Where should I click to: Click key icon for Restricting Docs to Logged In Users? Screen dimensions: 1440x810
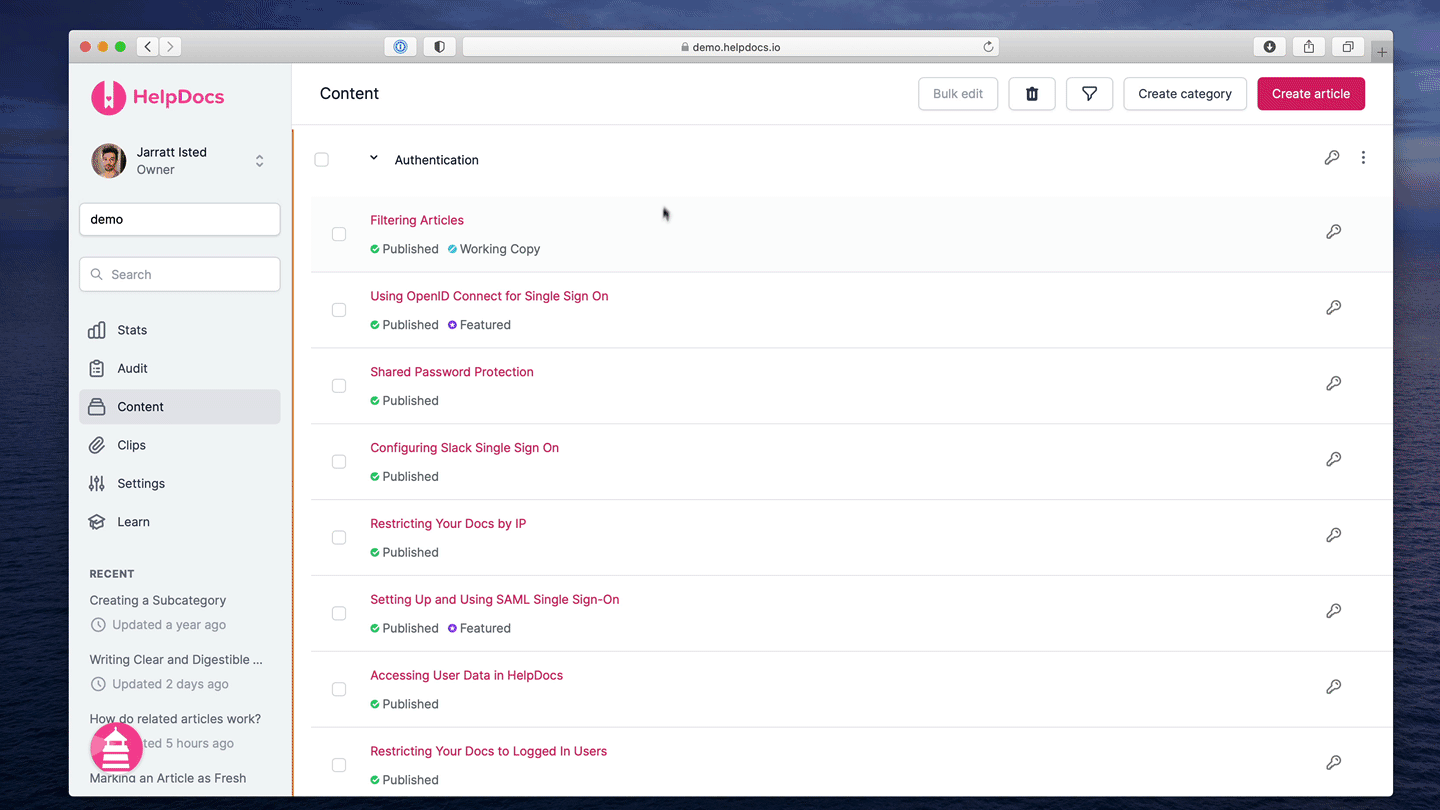pyautogui.click(x=1333, y=763)
